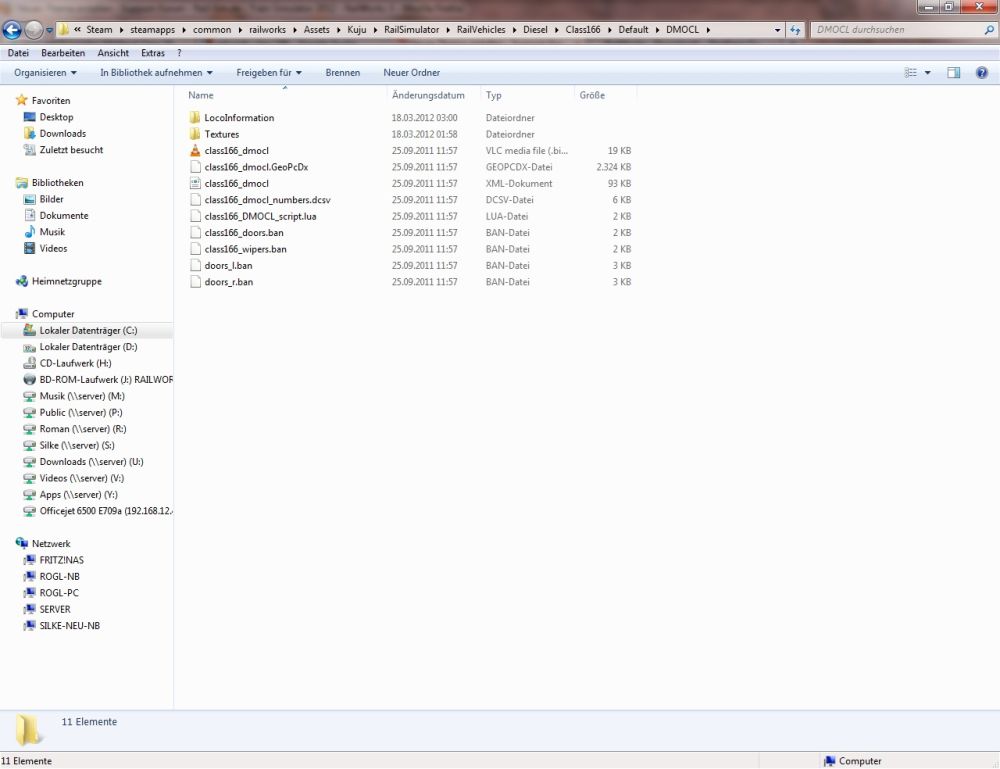This screenshot has width=1000, height=769.
Task: Click the blue help question mark icon
Action: 982,73
